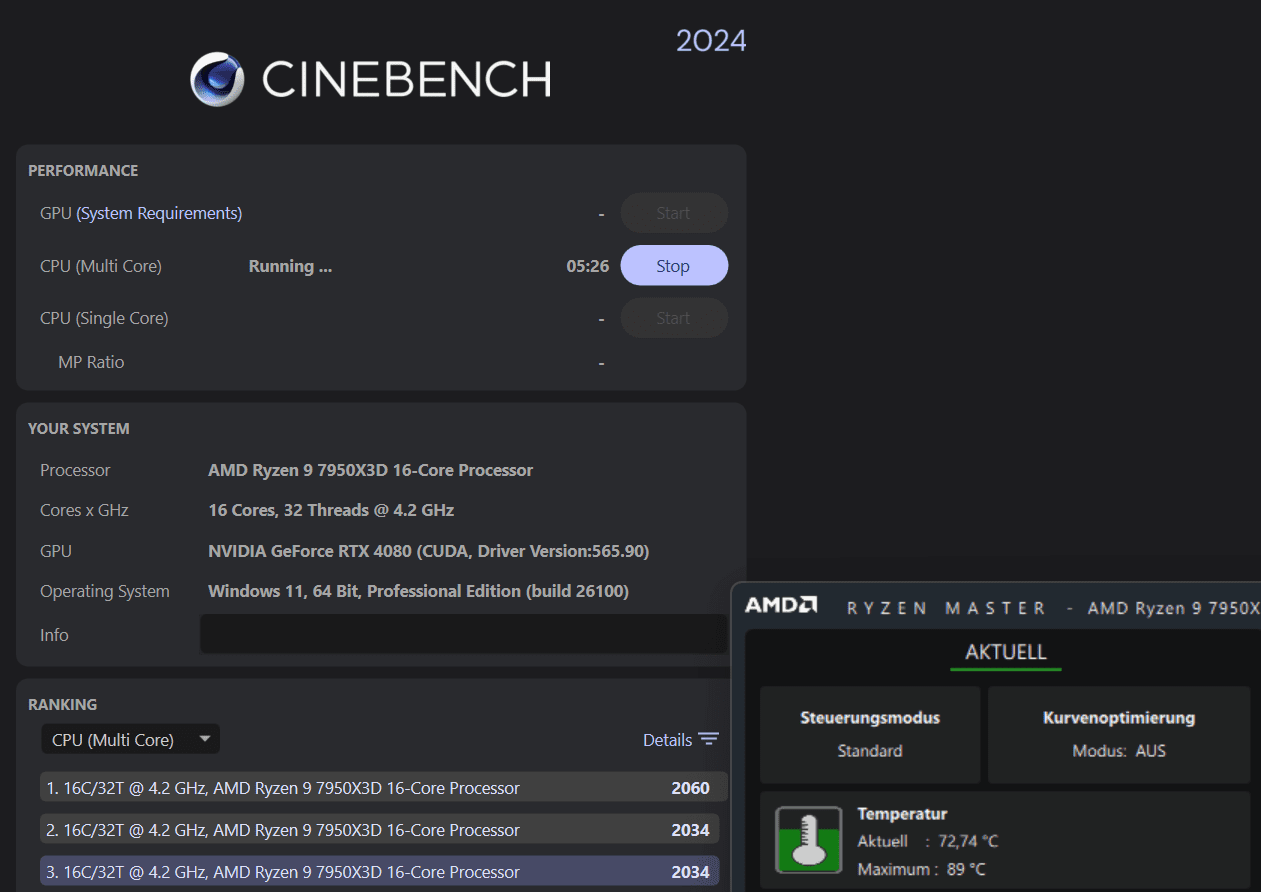Switch to the AKTUELL tab in Ryzen Master
The width and height of the screenshot is (1261, 892).
1006,652
